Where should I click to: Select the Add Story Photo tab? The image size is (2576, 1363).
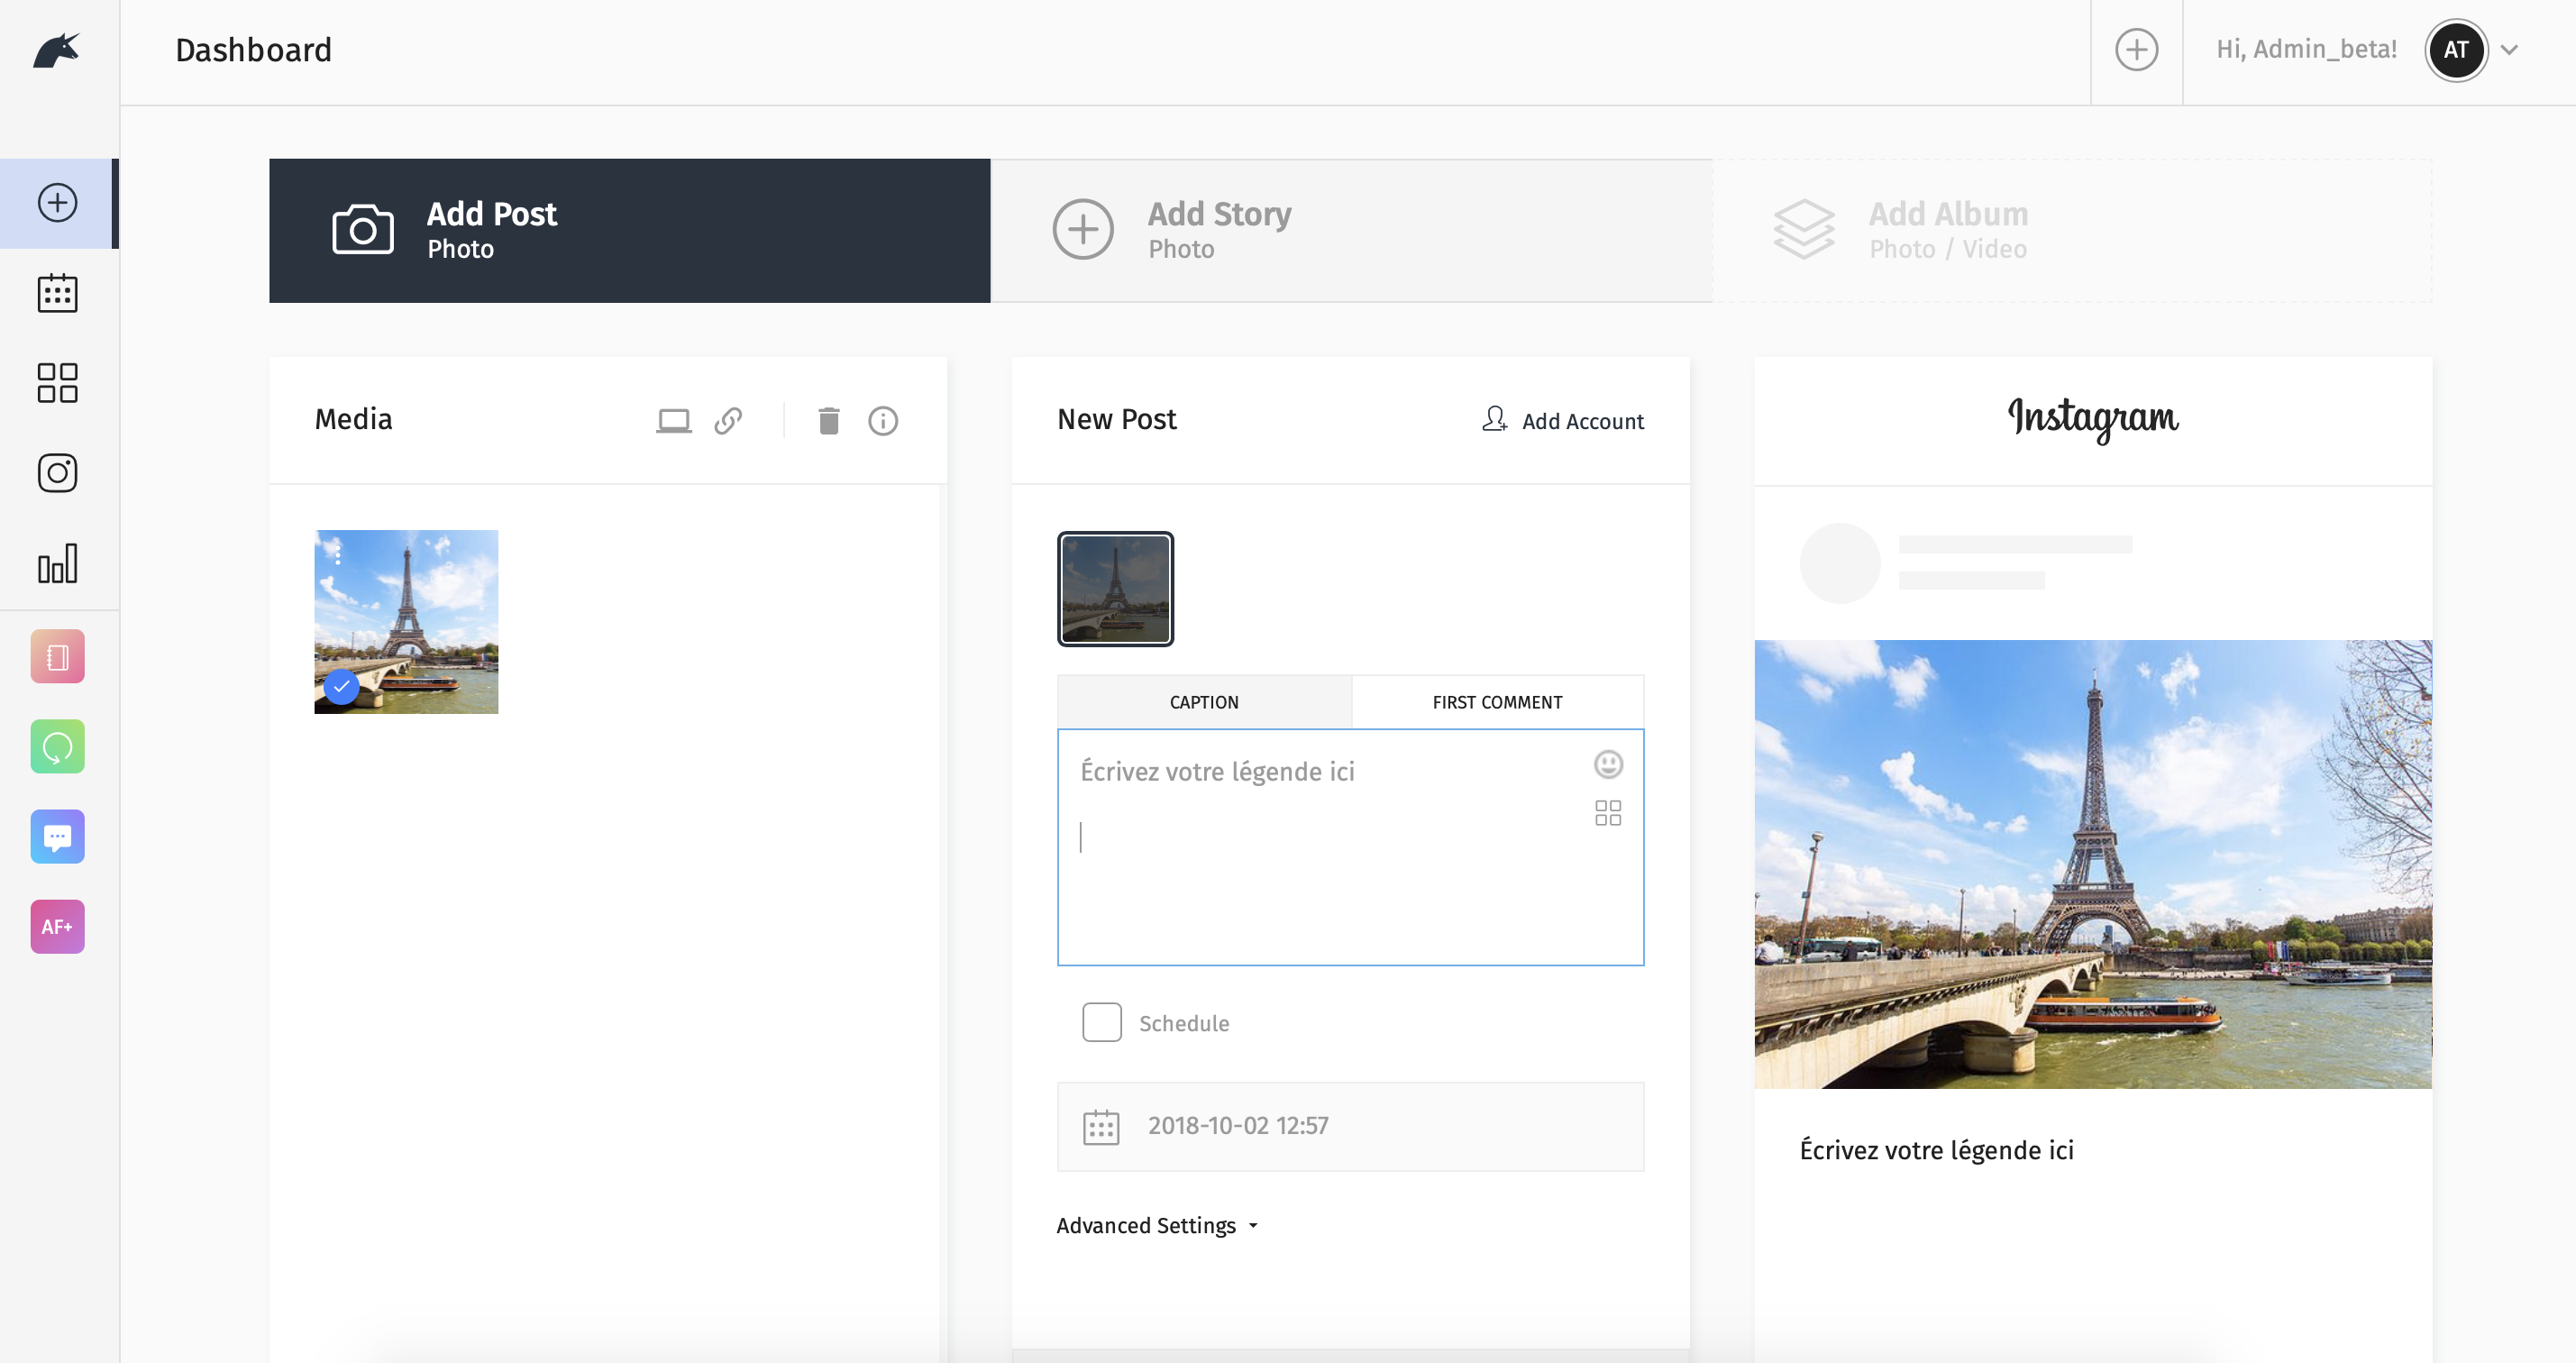point(1351,231)
